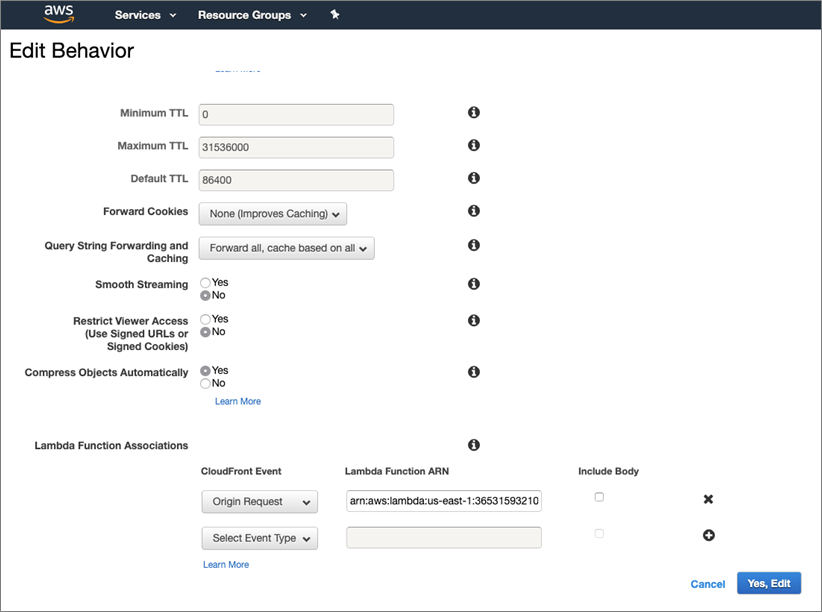Click the Smooth Streaming info icon
The width and height of the screenshot is (822, 612).
tap(473, 283)
